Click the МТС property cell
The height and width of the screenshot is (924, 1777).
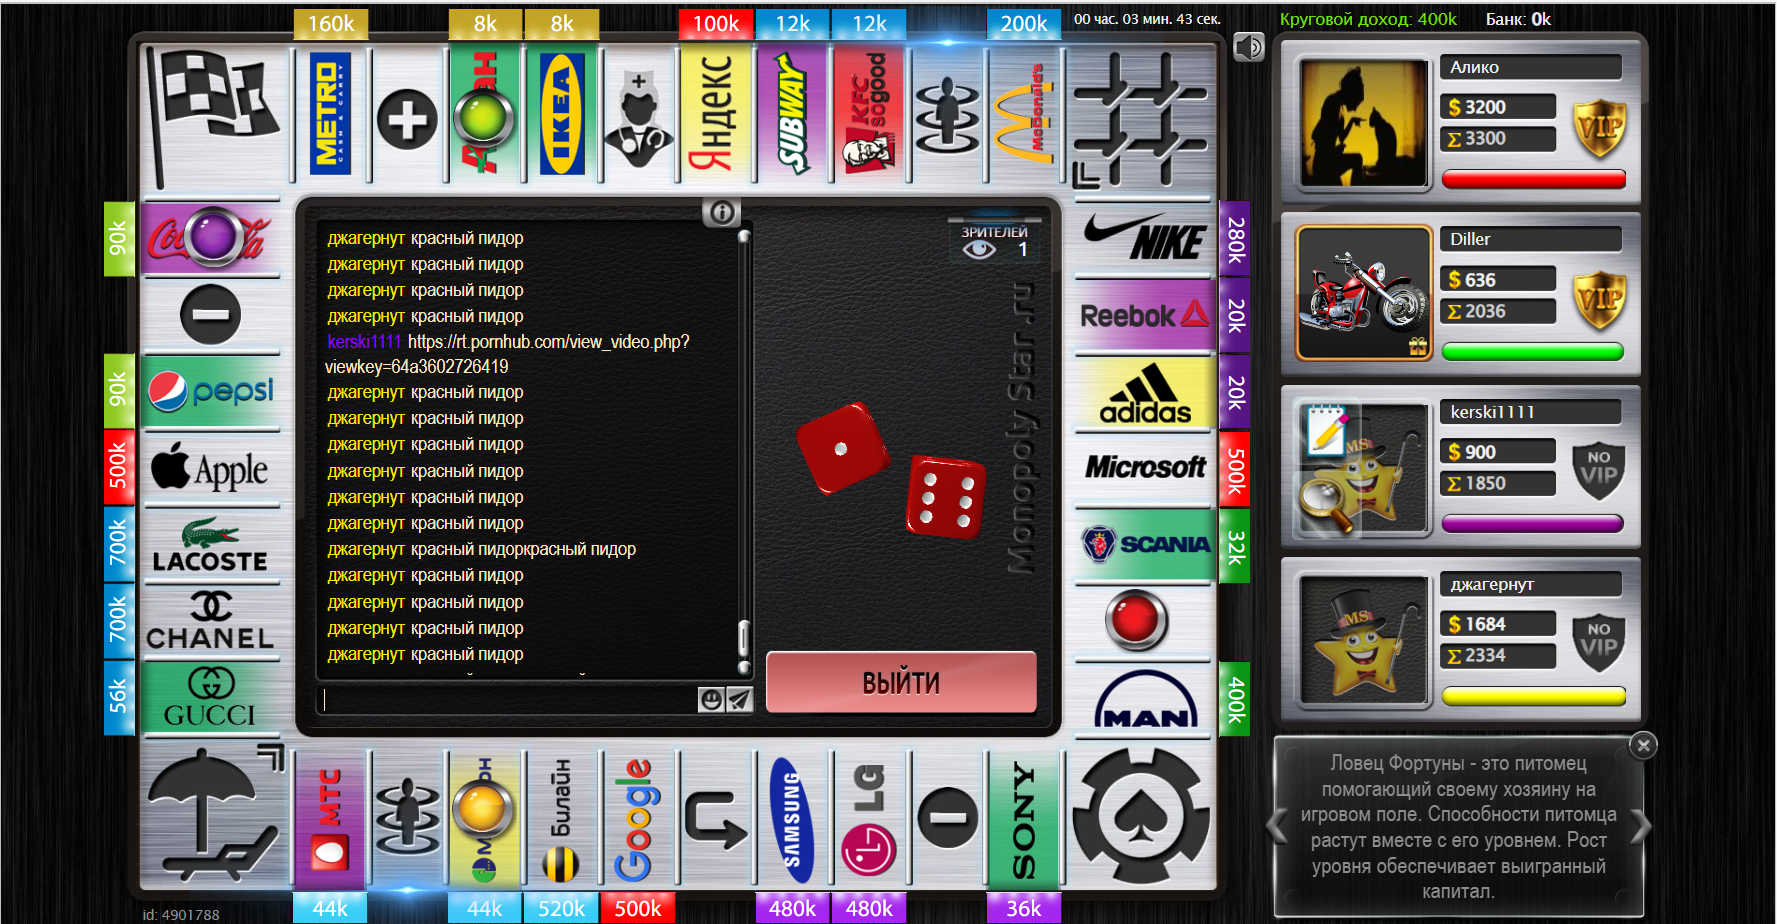click(331, 819)
